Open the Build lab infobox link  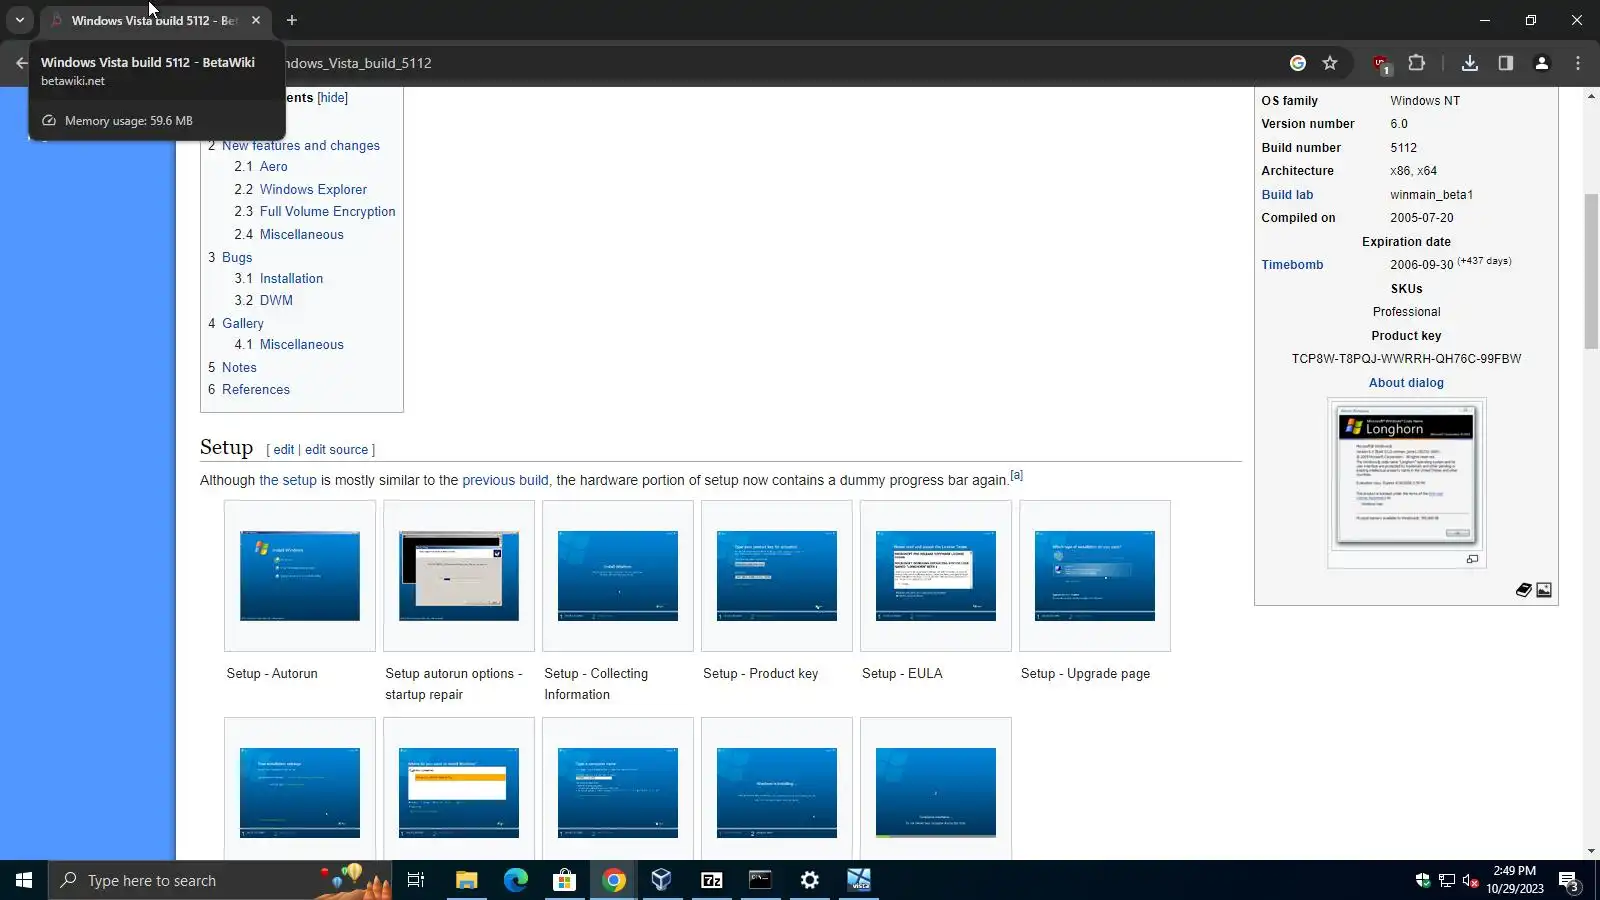coord(1287,194)
